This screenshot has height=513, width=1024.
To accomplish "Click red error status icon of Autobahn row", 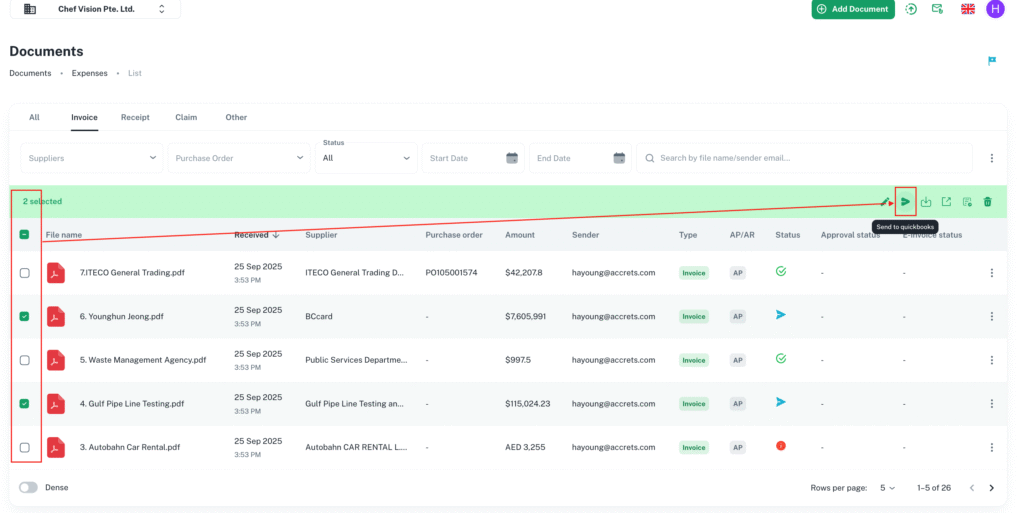I will pos(780,446).
